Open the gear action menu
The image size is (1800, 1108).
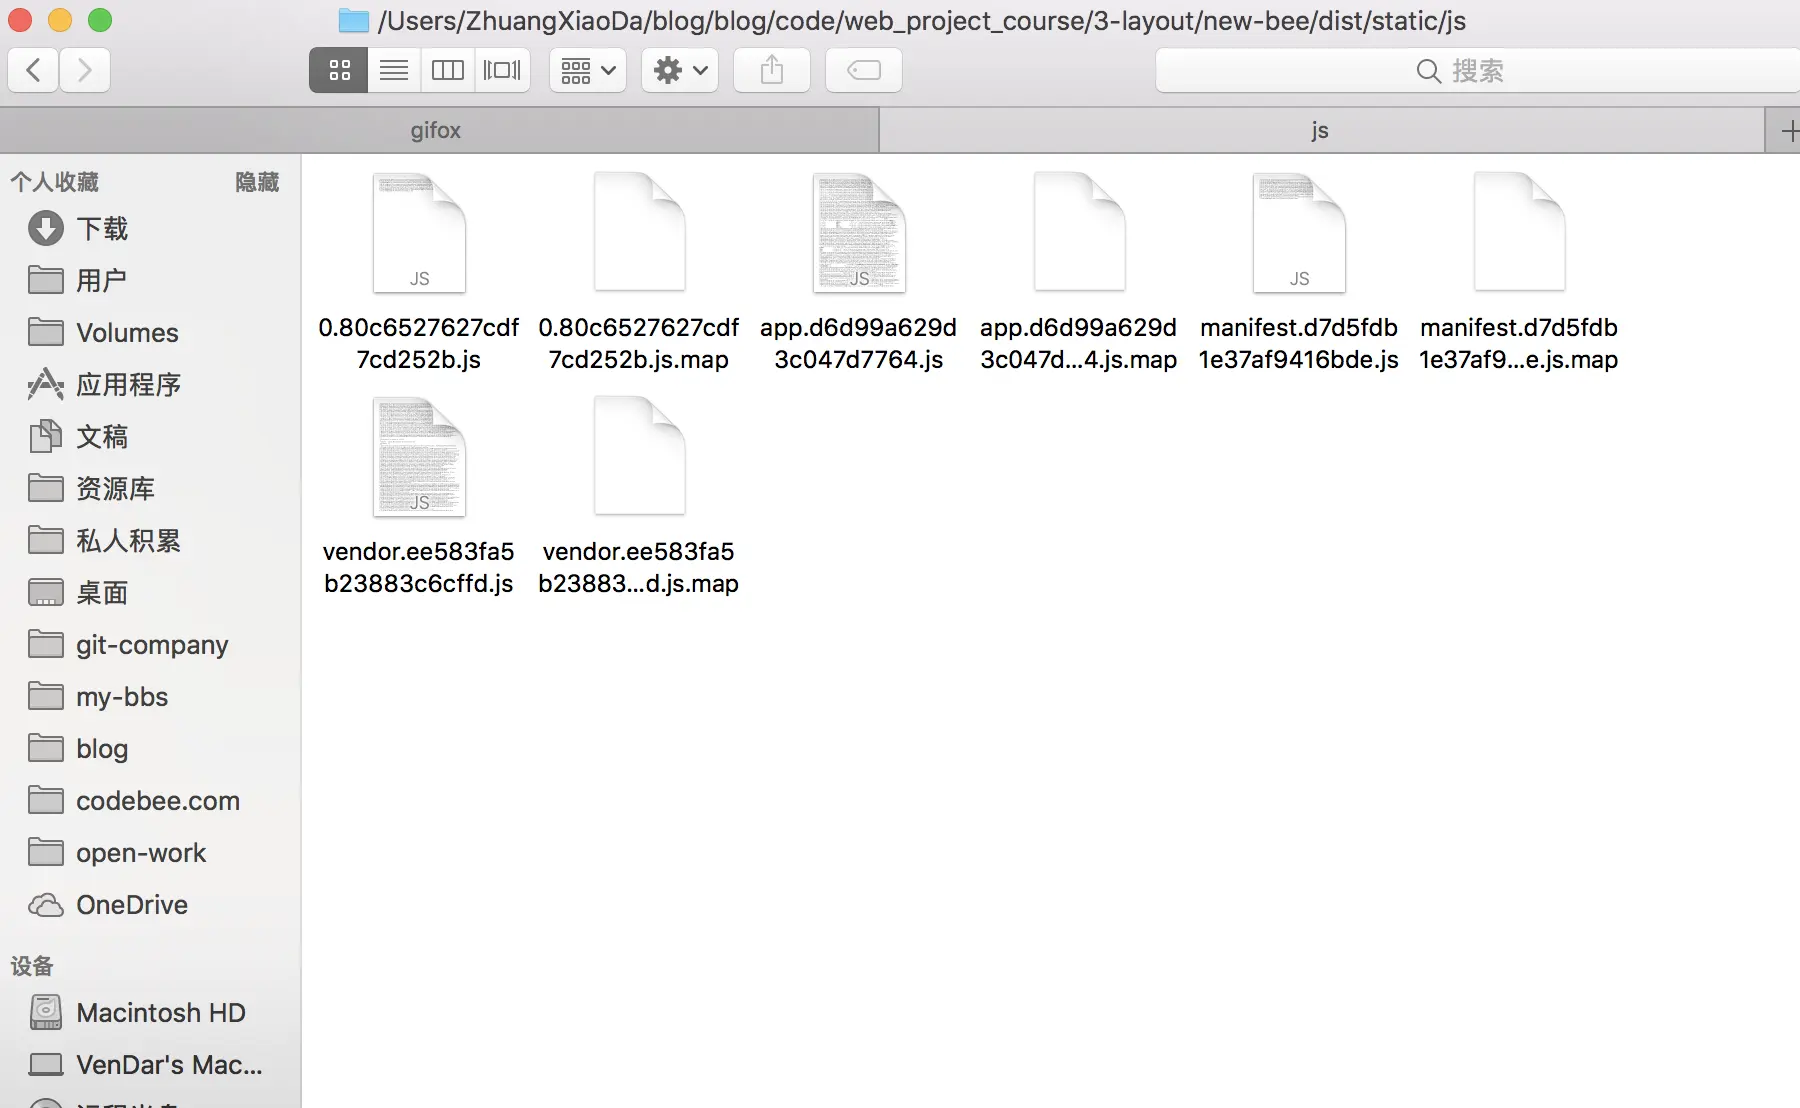680,70
